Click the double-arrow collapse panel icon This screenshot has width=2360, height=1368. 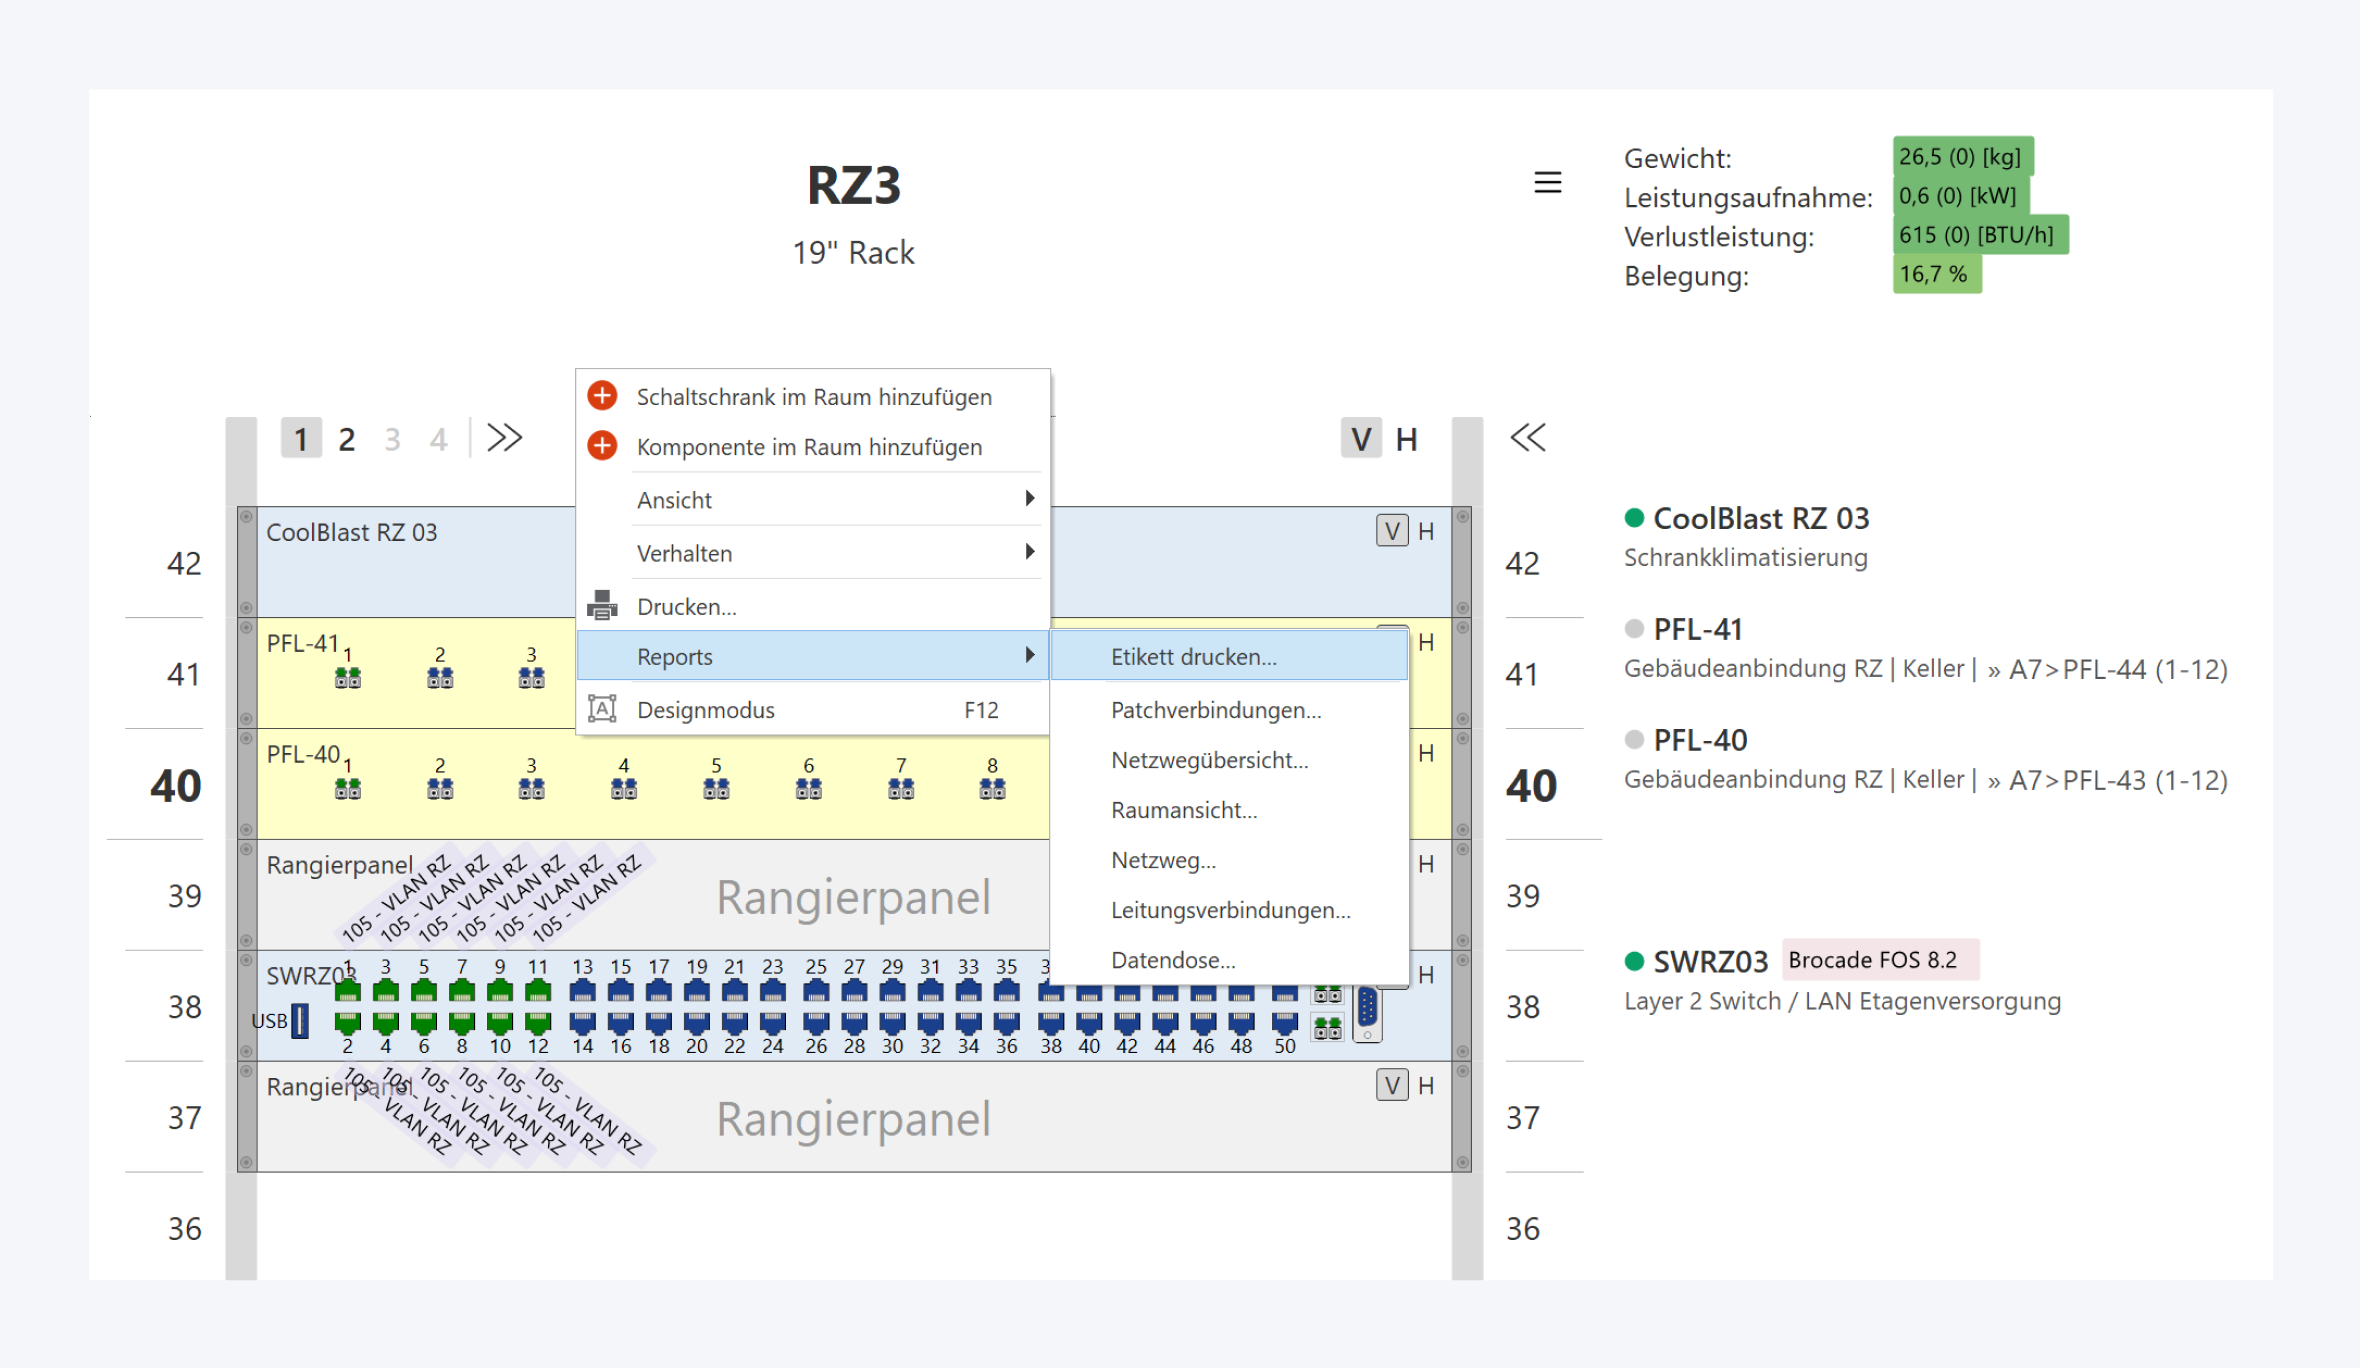coord(1527,438)
